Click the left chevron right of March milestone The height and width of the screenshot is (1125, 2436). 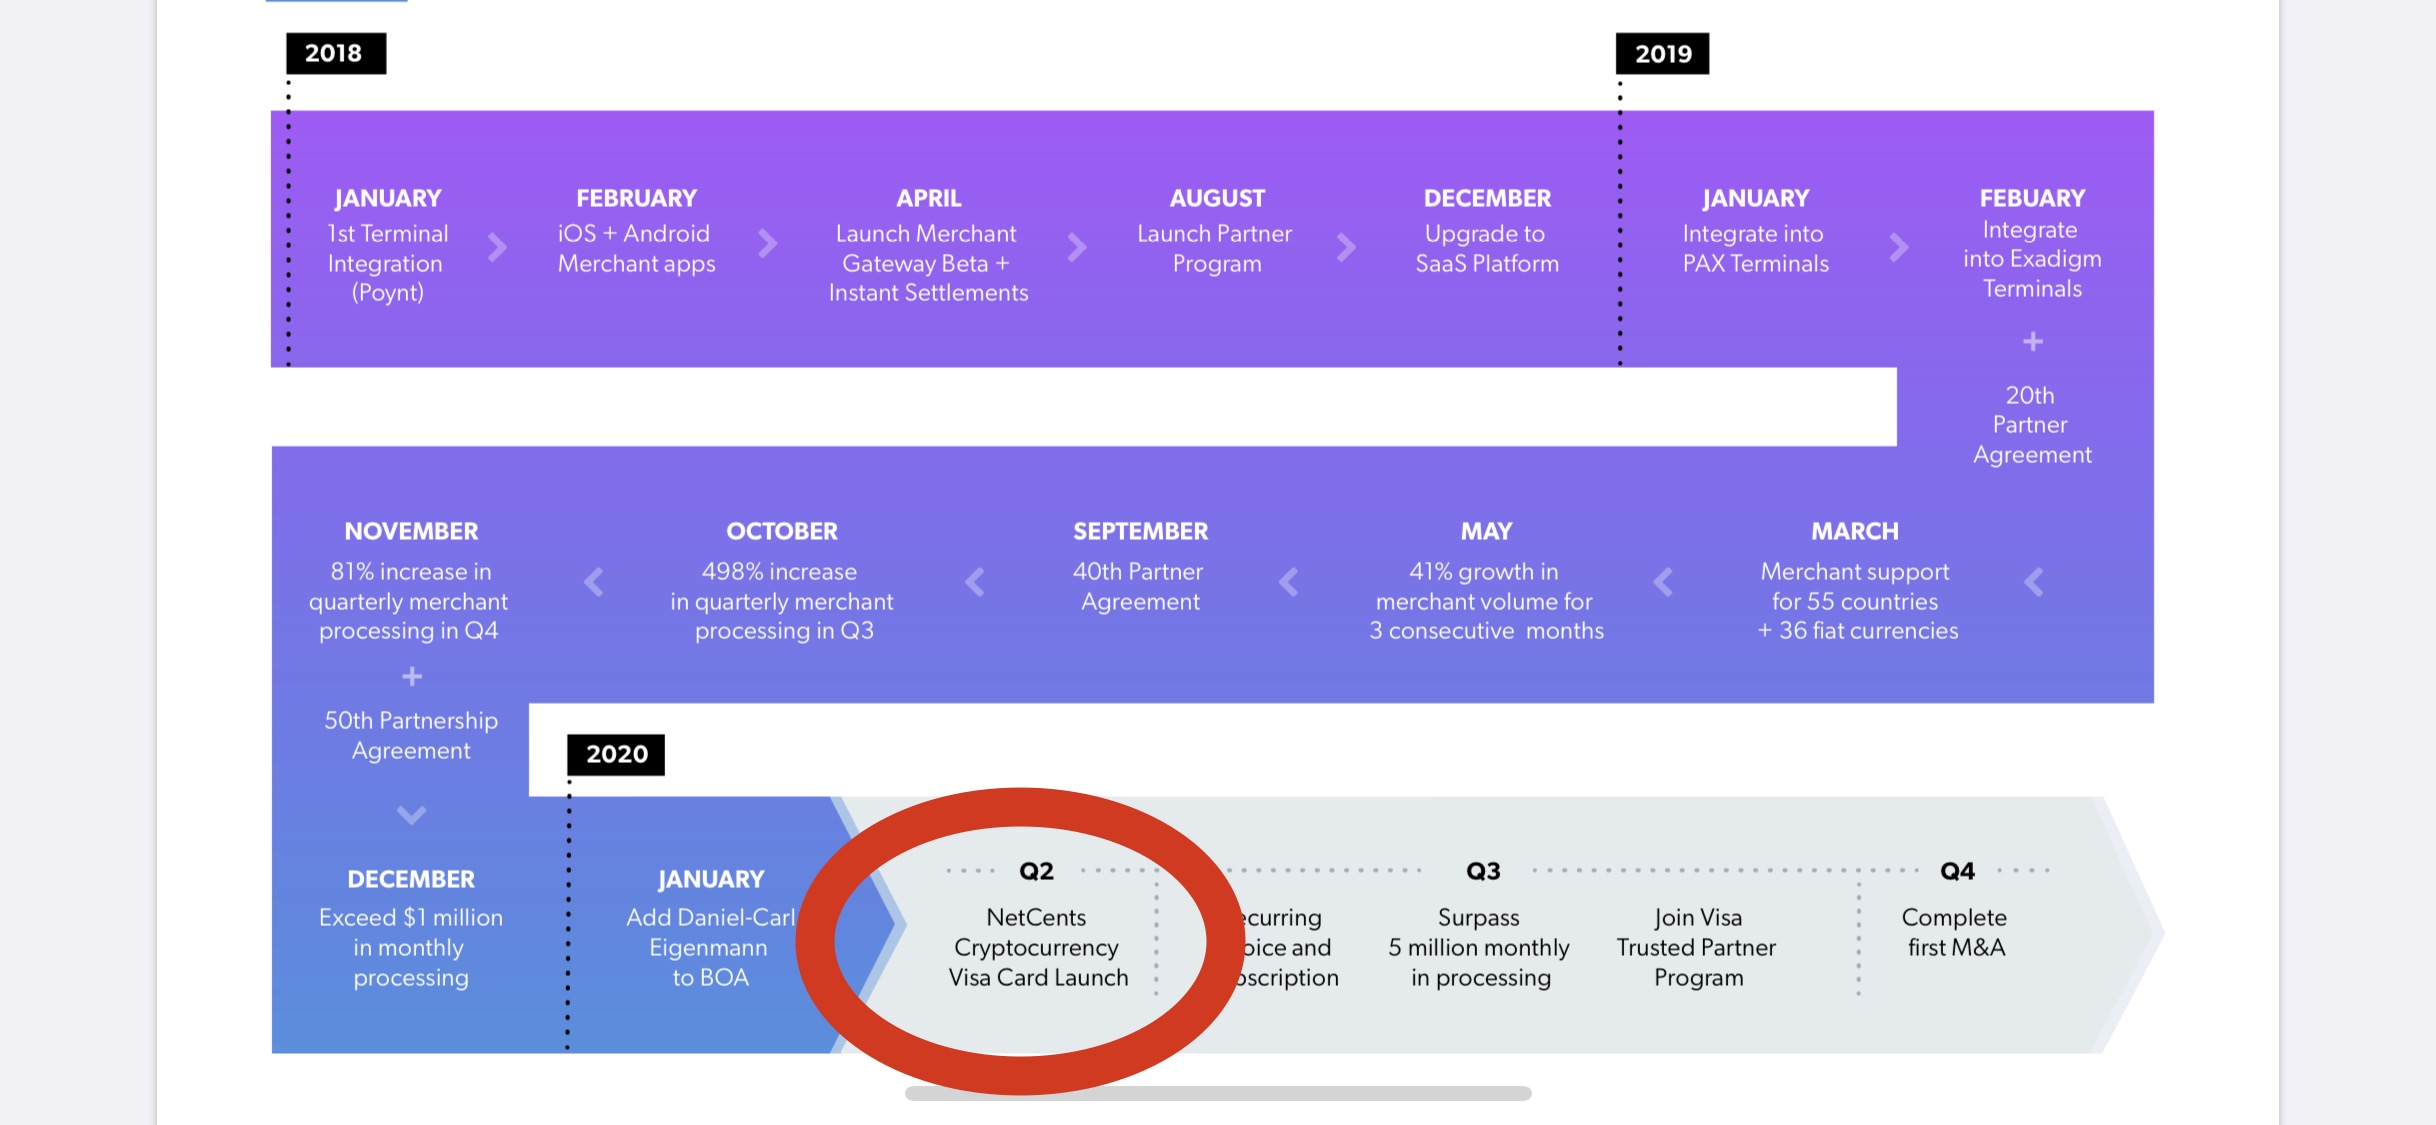2033,582
